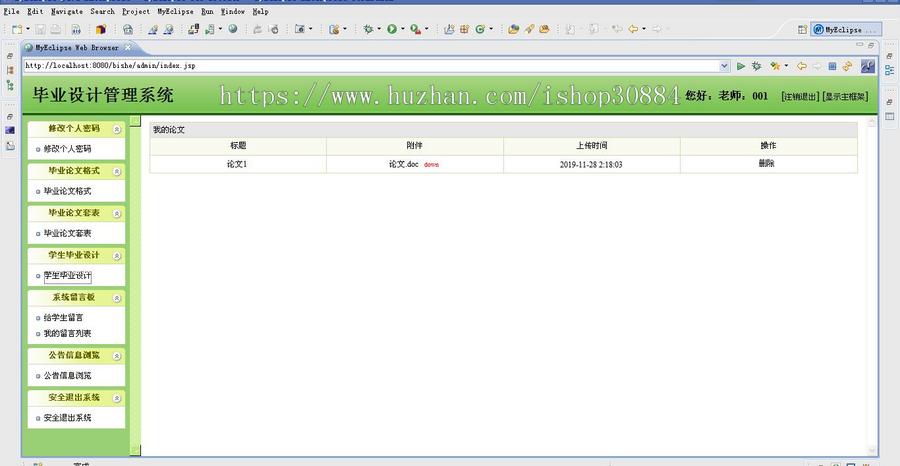This screenshot has width=900, height=466.
Task: Click the localhost URL address field
Action: [x=371, y=66]
